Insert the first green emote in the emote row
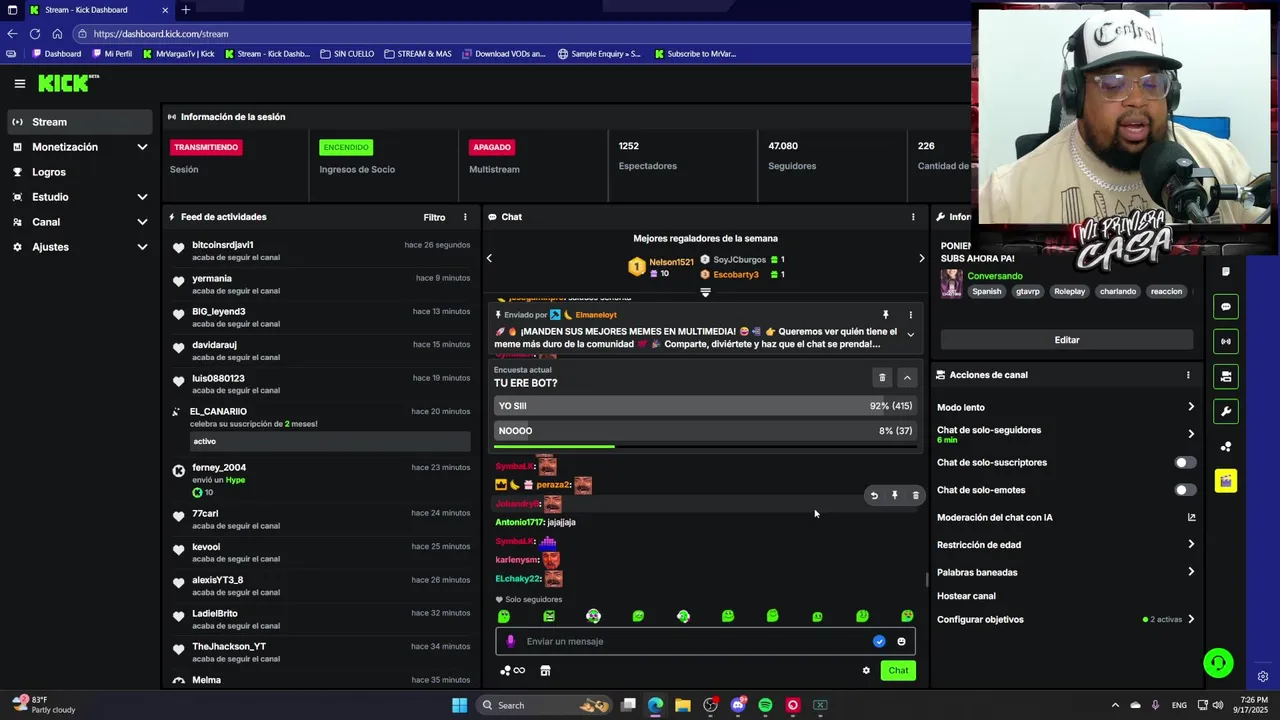 pyautogui.click(x=504, y=617)
